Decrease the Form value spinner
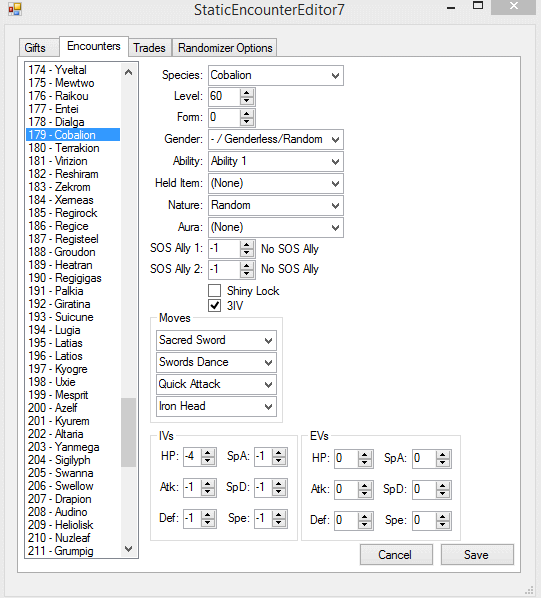The width and height of the screenshot is (541, 598). [247, 122]
